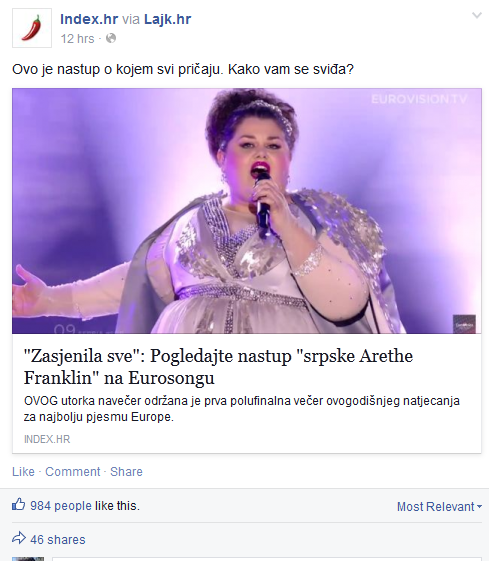This screenshot has width=489, height=561.
Task: Click the Eurovision logo in image corner
Action: click(464, 324)
